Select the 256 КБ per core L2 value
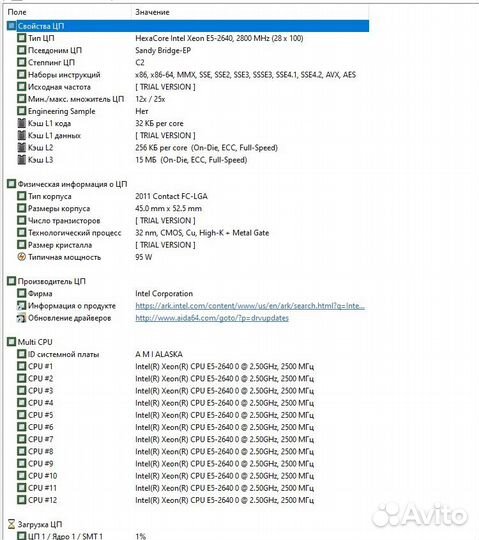This screenshot has width=479, height=540. point(206,148)
